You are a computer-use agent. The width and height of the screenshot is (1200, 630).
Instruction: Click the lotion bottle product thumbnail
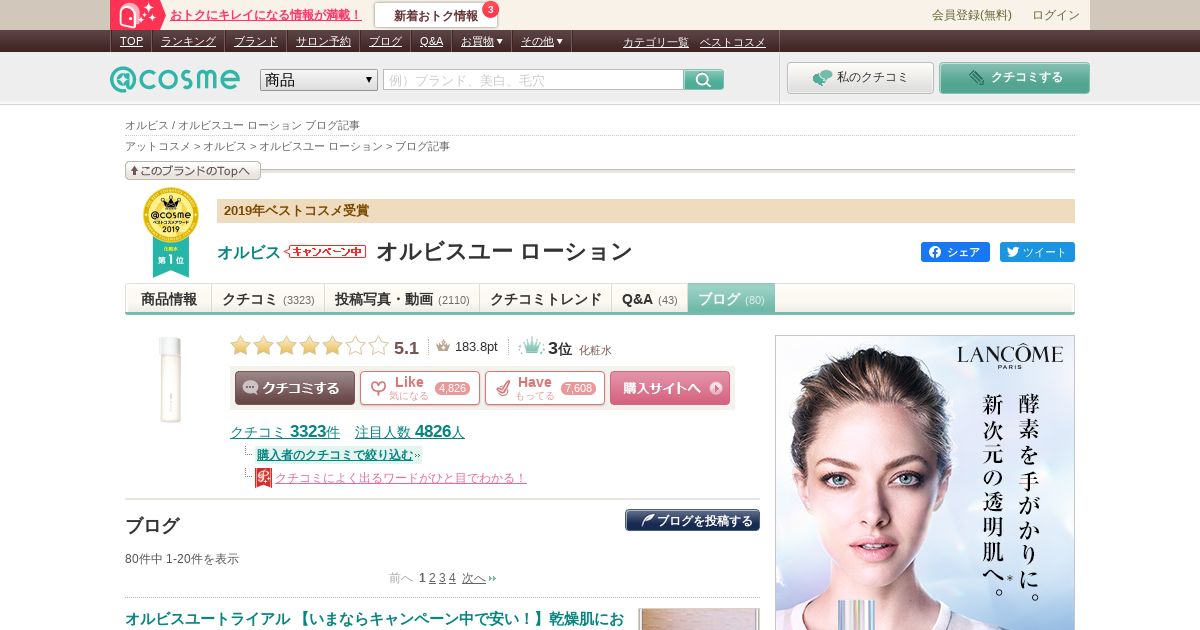pyautogui.click(x=170, y=379)
